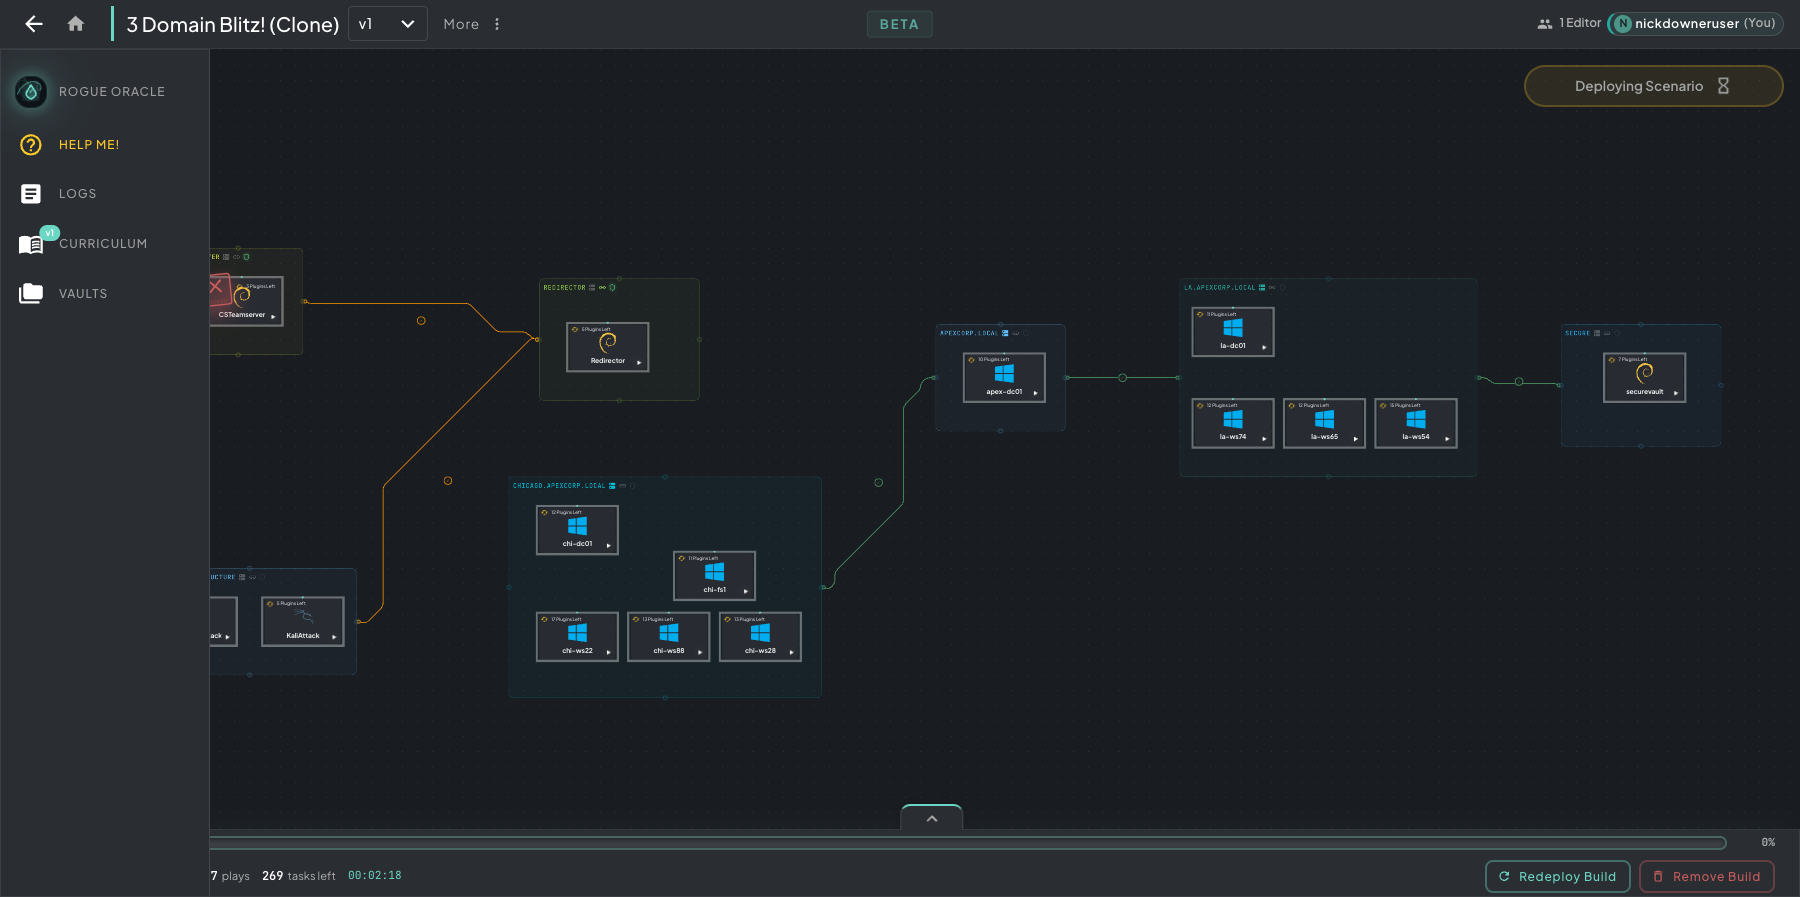This screenshot has height=897, width=1800.
Task: Toggle the APEXCORP.LOCAL link icon
Action: click(x=1016, y=333)
